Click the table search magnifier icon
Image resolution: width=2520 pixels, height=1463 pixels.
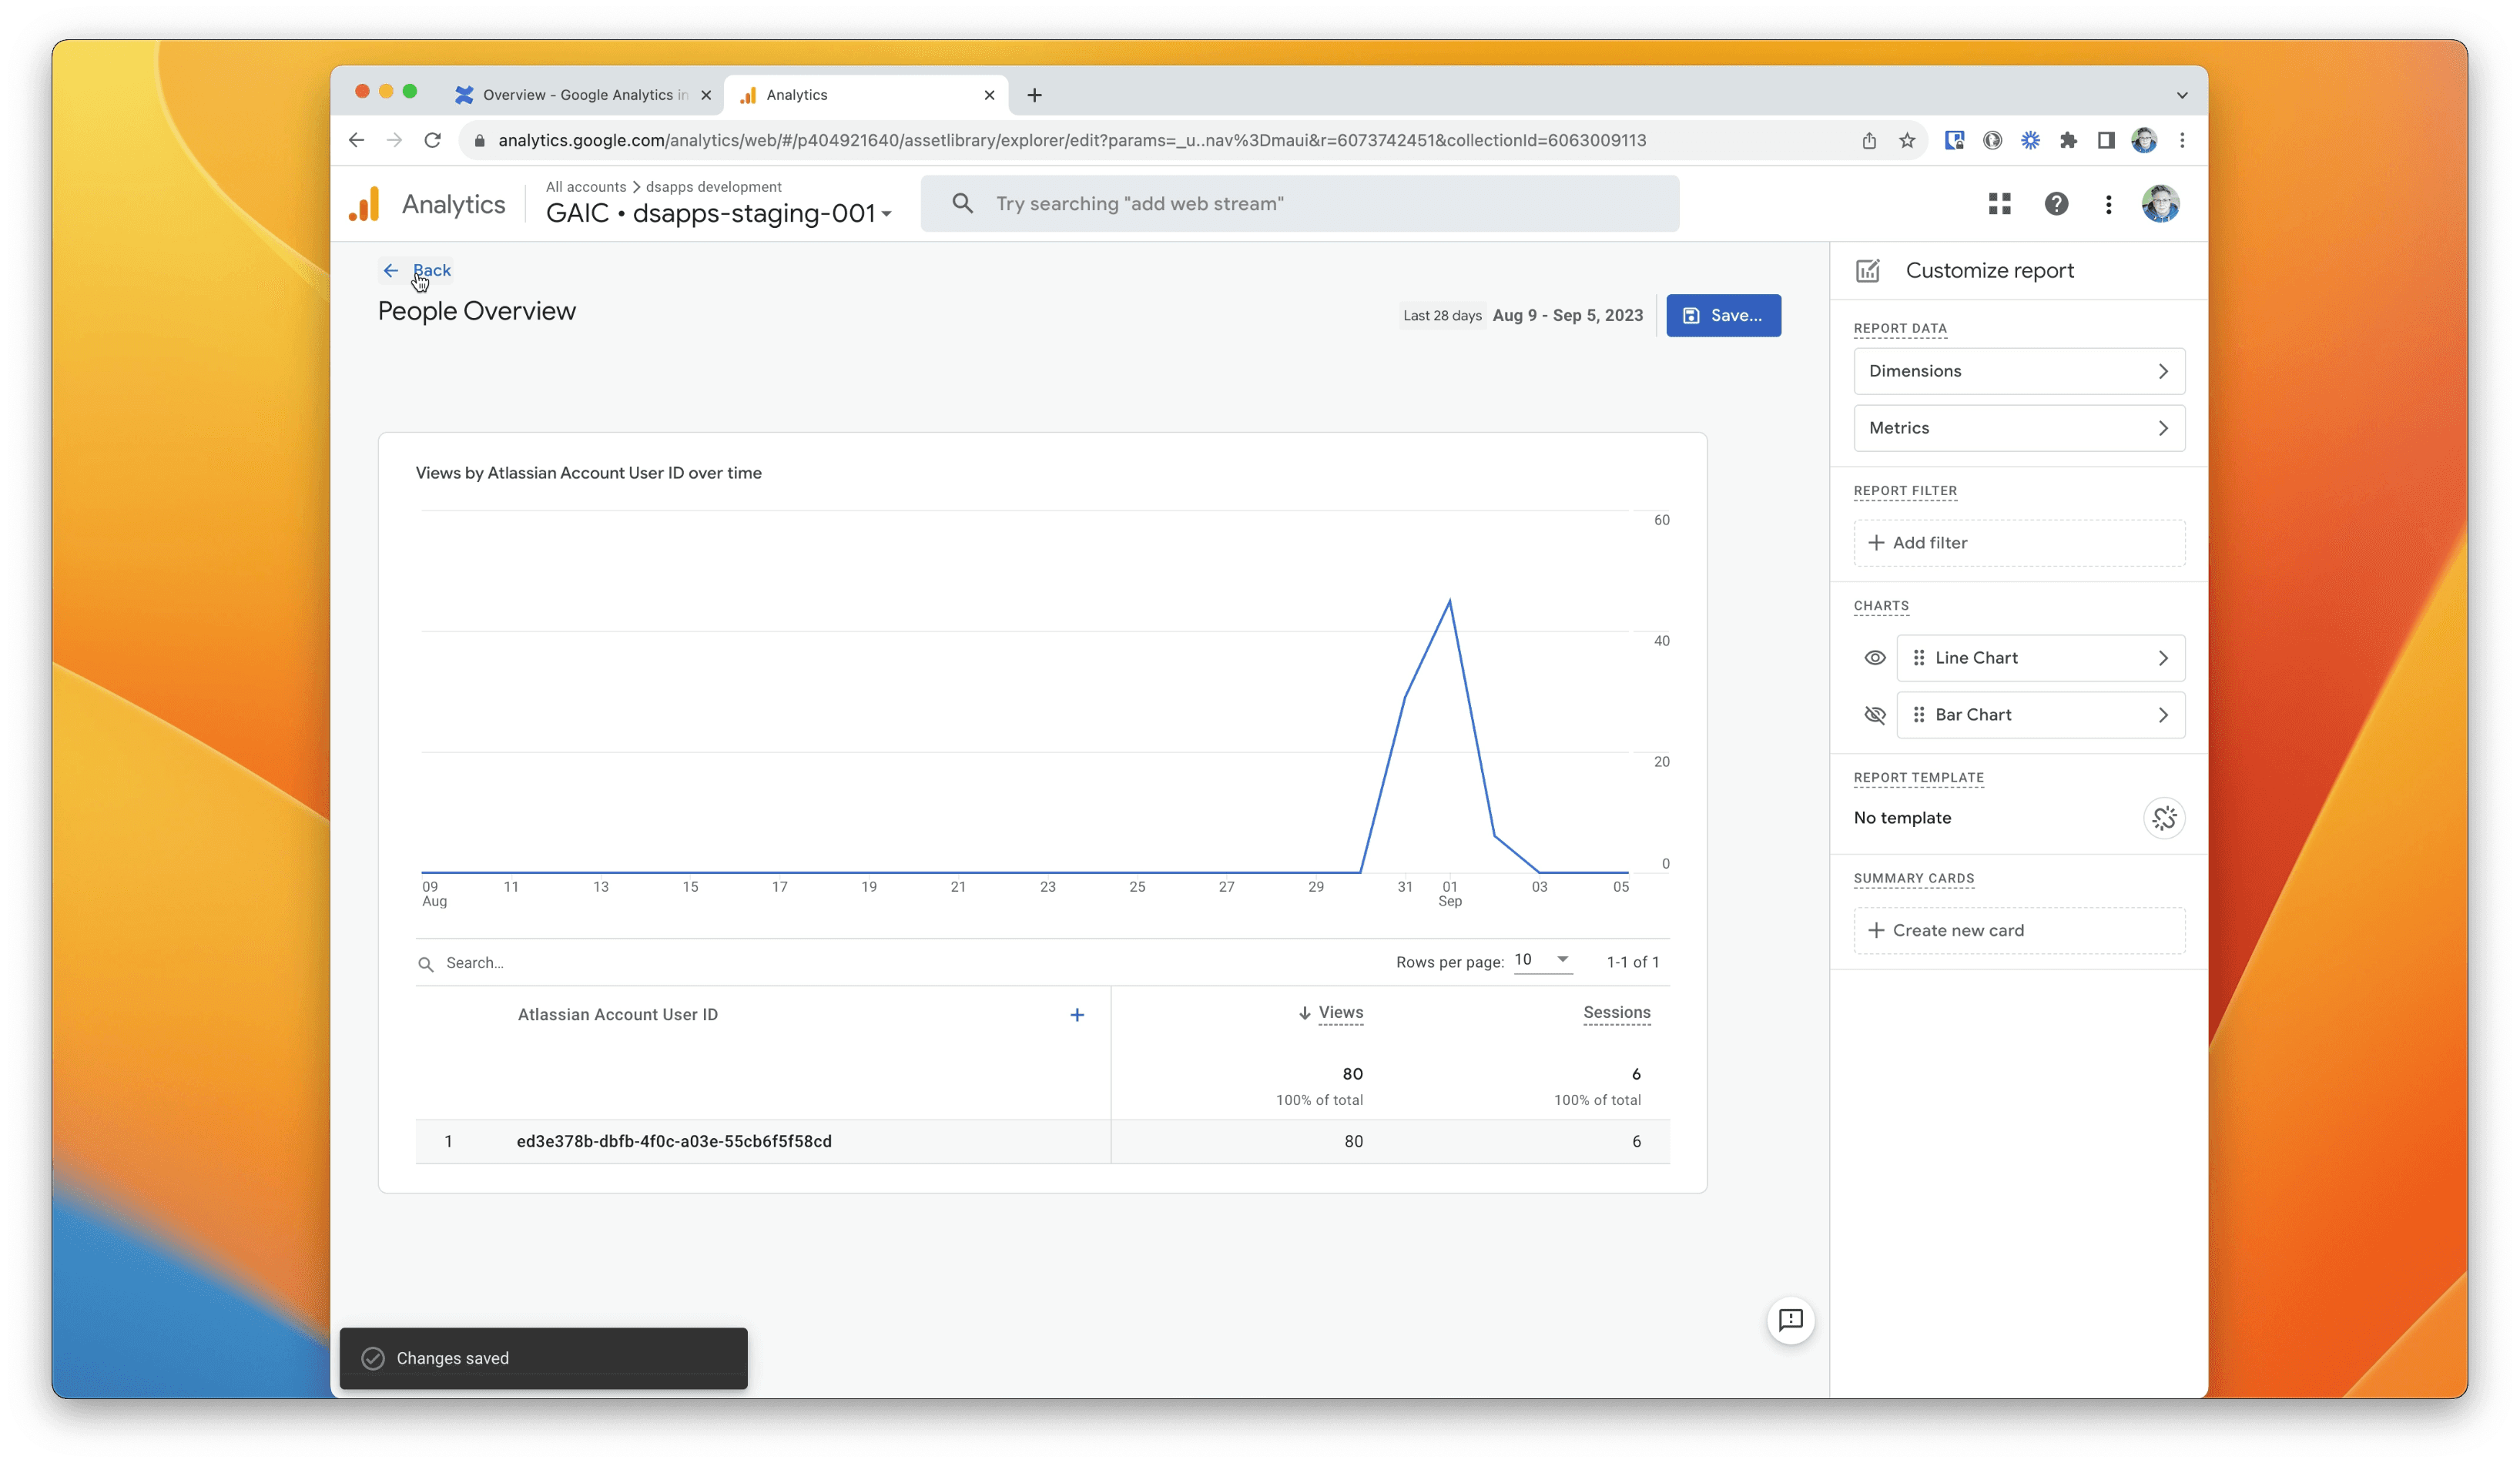coord(425,964)
